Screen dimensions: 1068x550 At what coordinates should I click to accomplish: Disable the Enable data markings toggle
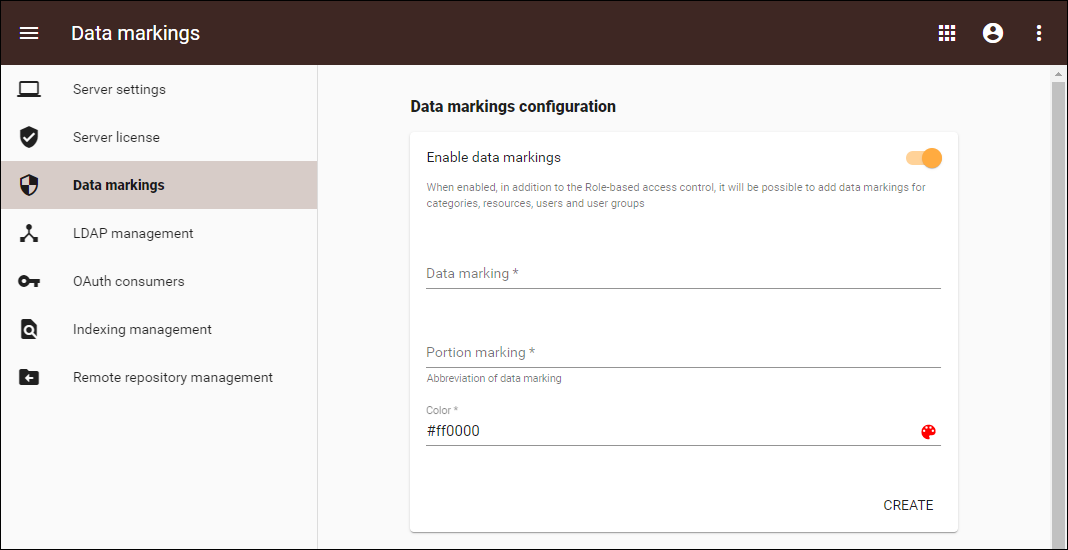click(925, 158)
